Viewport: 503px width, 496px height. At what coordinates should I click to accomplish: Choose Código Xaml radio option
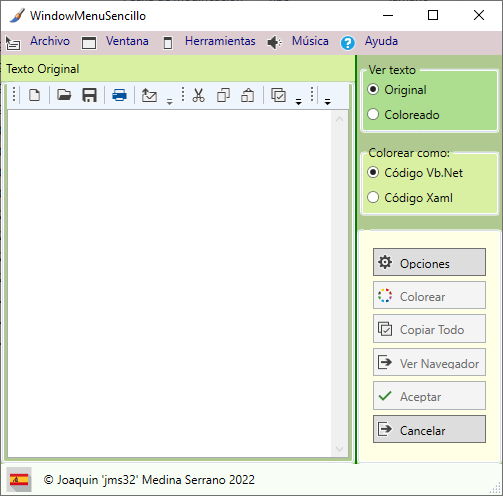[x=410, y=198]
